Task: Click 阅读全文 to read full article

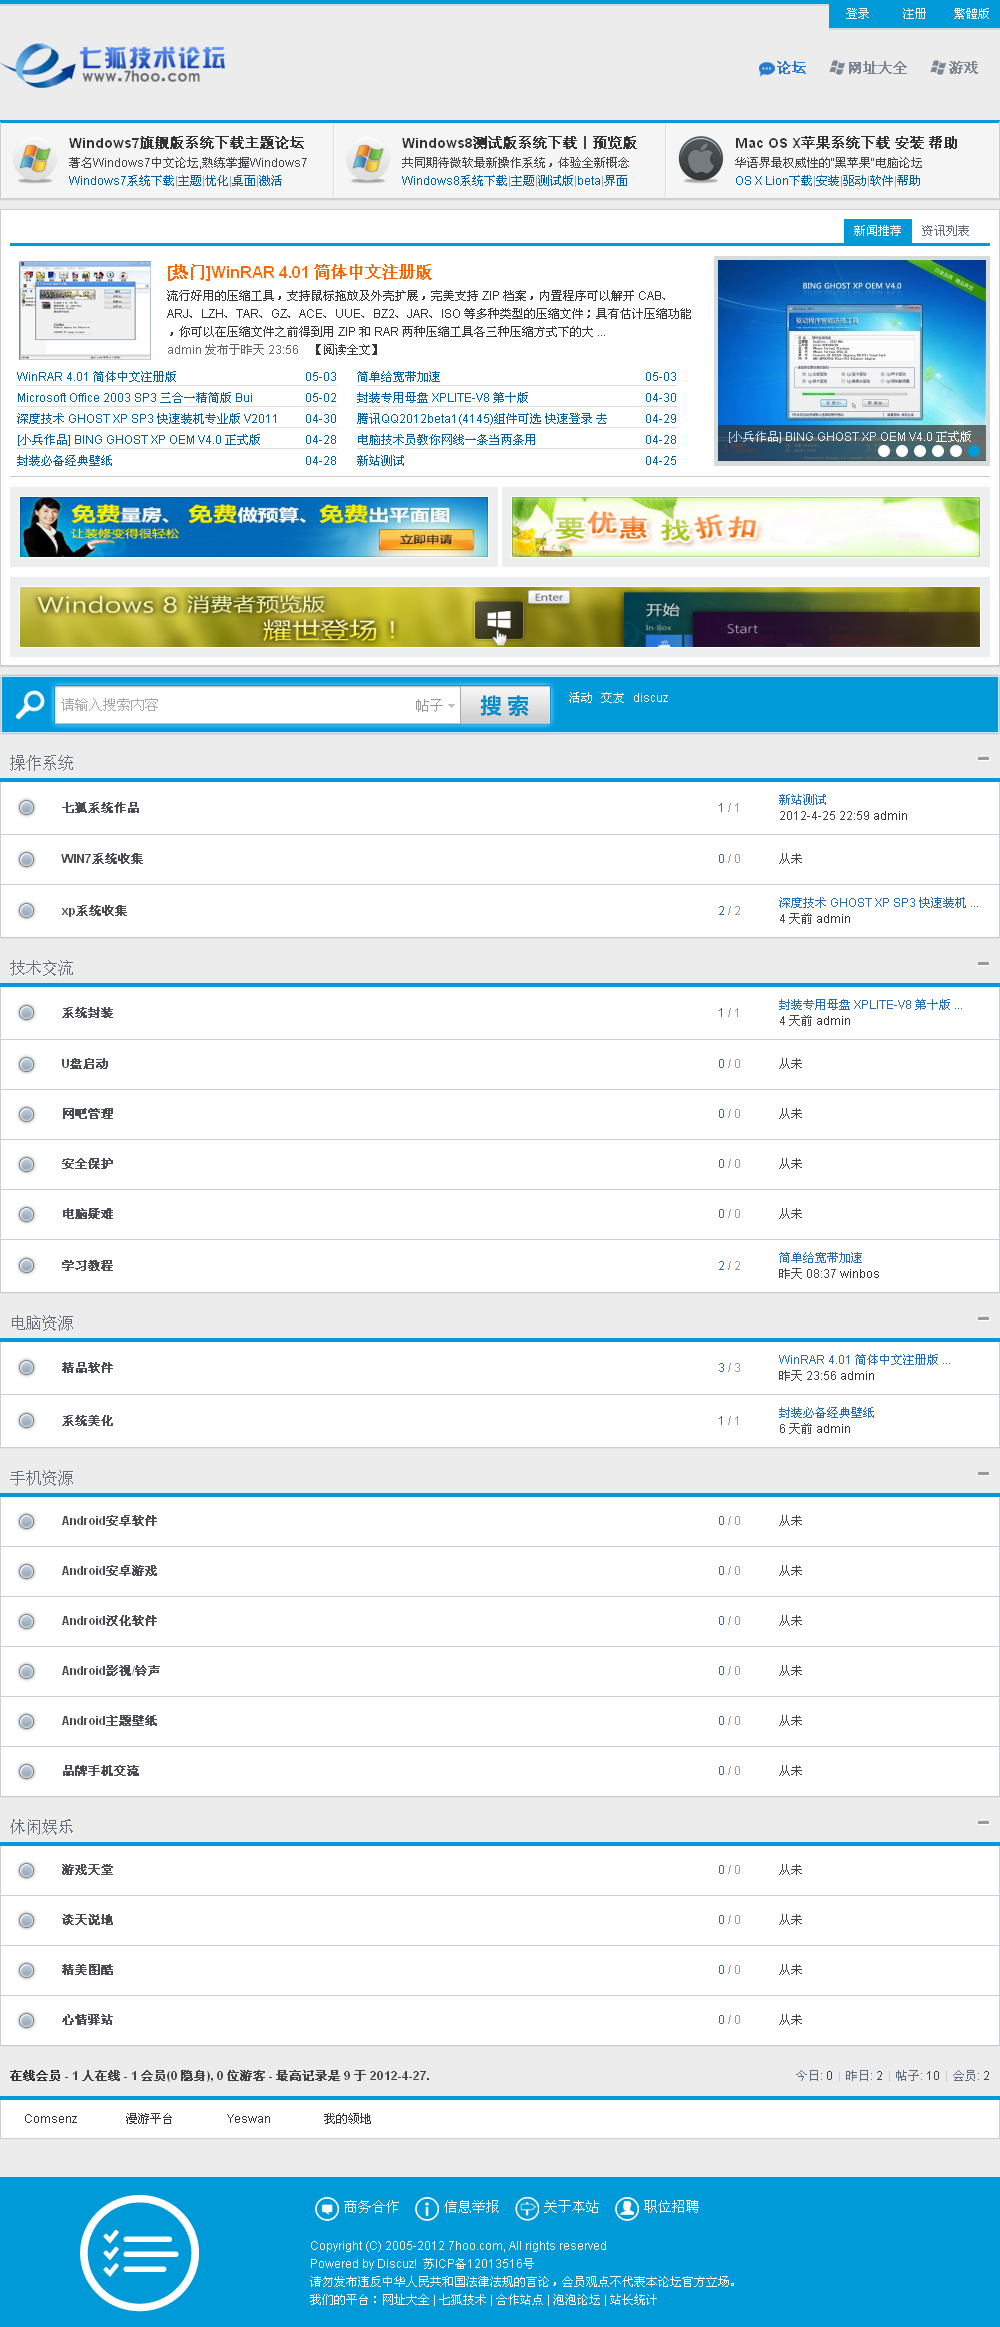Action: click(347, 350)
